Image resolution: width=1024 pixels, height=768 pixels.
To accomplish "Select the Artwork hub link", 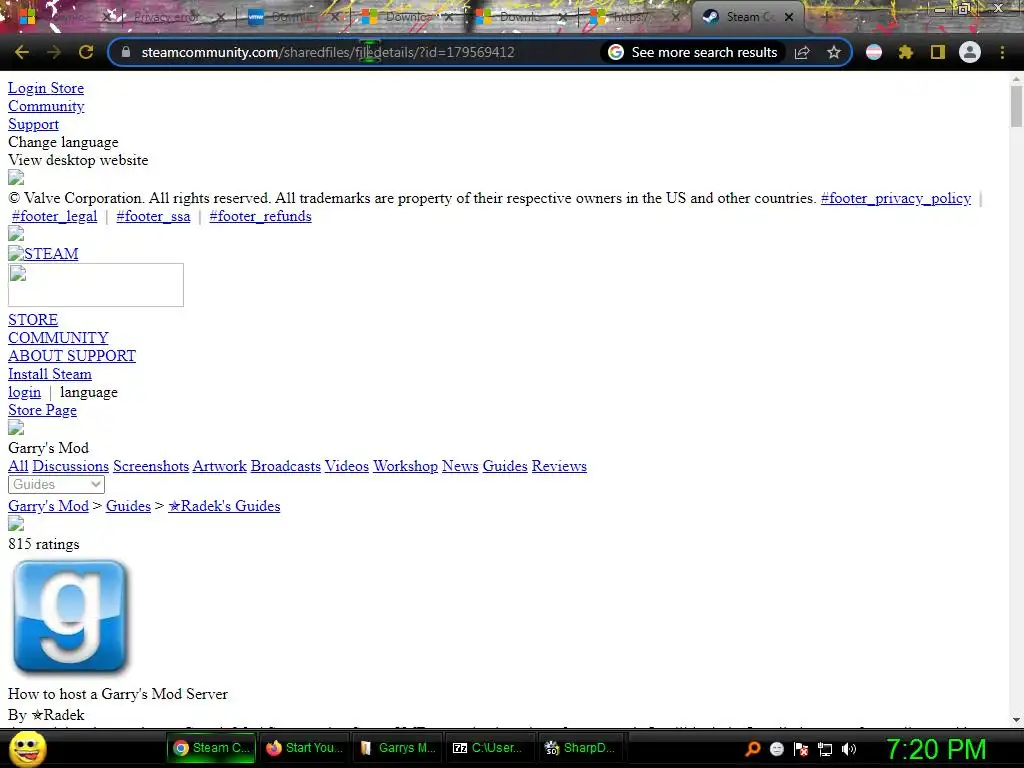I will pyautogui.click(x=219, y=466).
